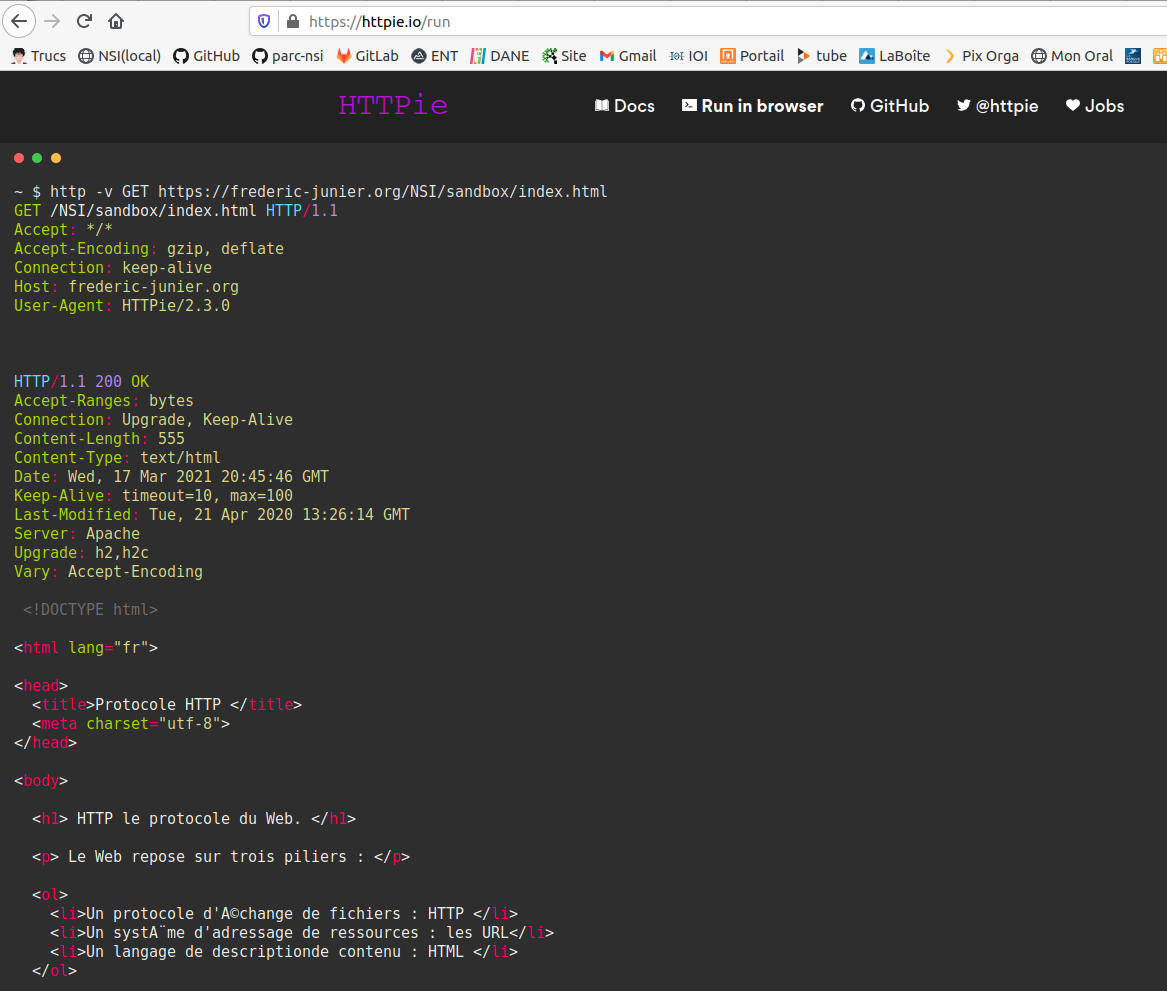Viewport: 1167px width, 991px height.
Task: Go to the browser Home icon
Action: pyautogui.click(x=116, y=22)
